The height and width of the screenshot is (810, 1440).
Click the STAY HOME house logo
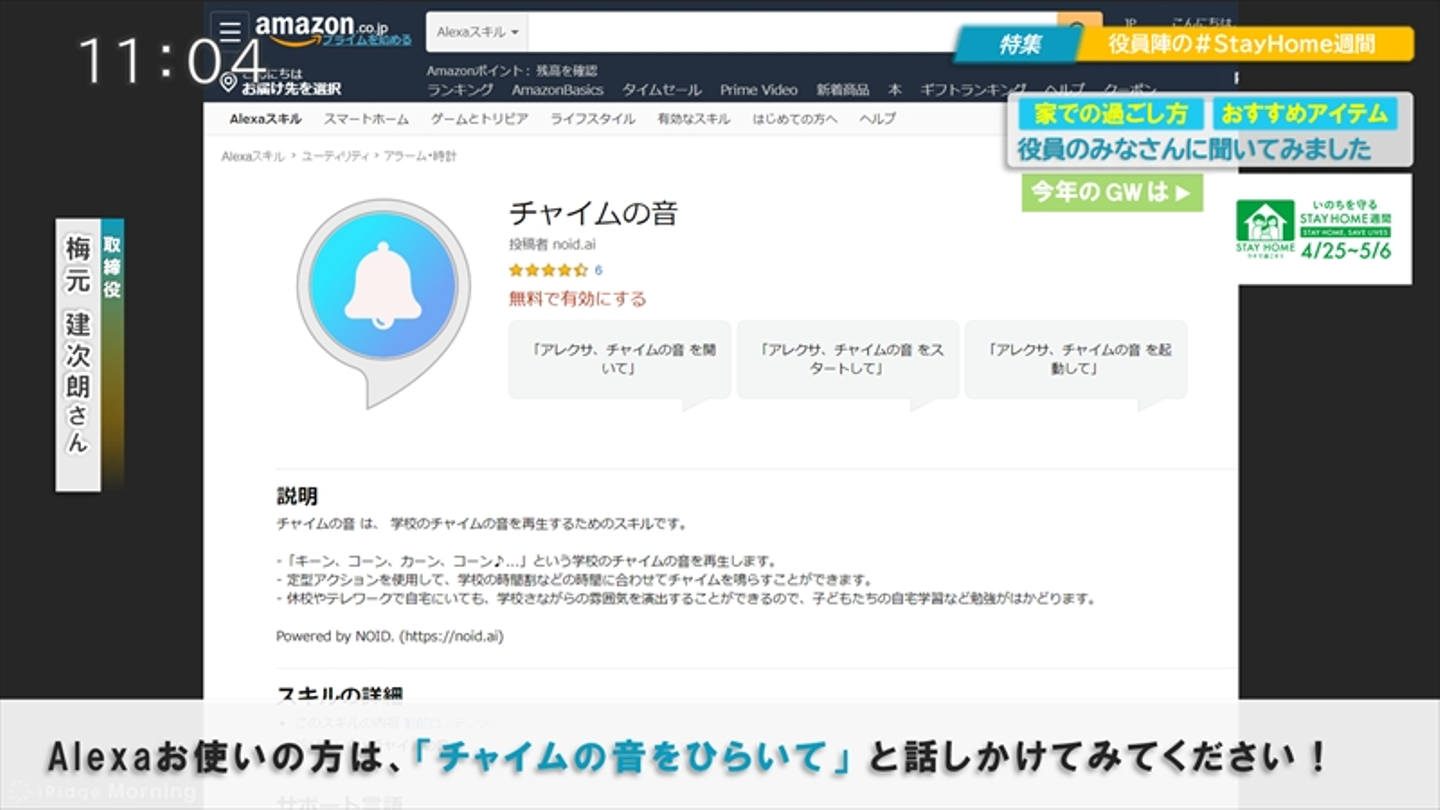[x=1265, y=227]
